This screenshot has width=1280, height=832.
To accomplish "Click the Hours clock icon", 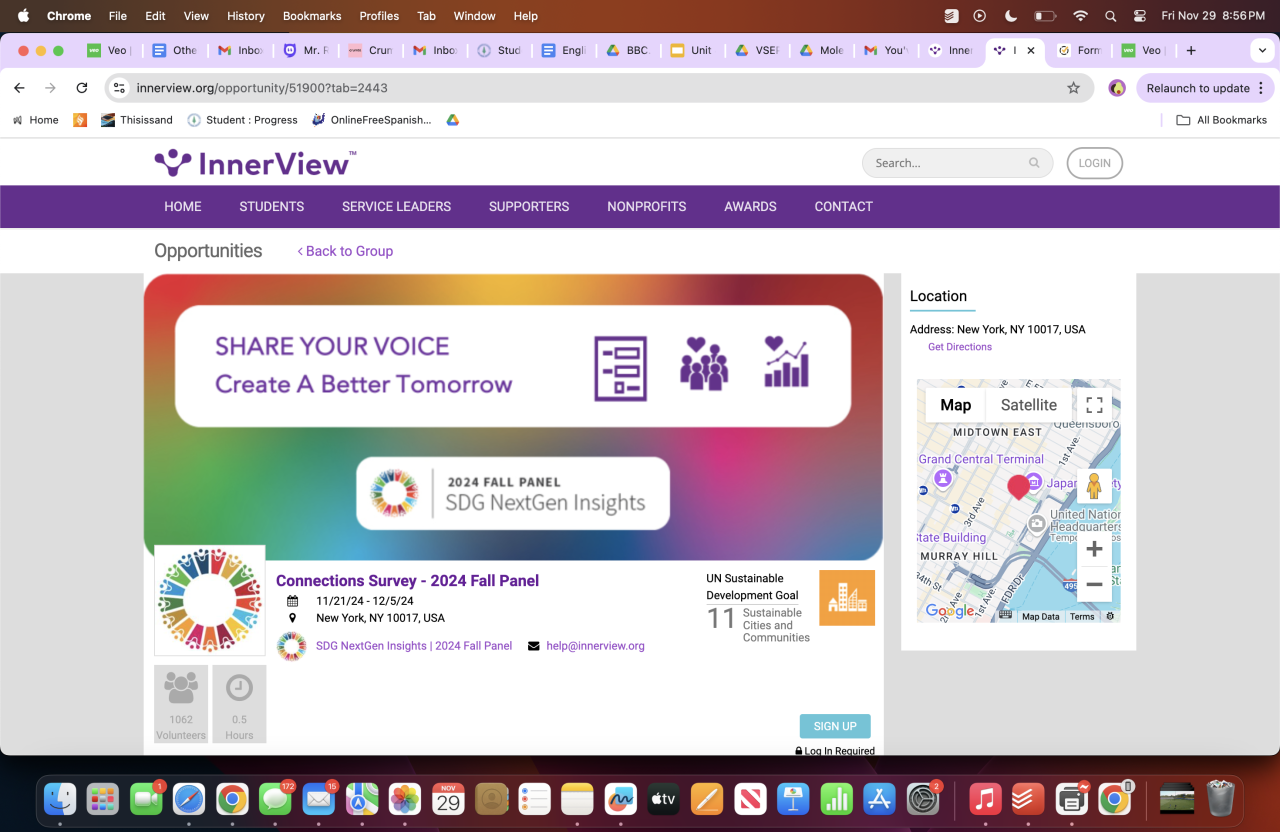I will (239, 688).
